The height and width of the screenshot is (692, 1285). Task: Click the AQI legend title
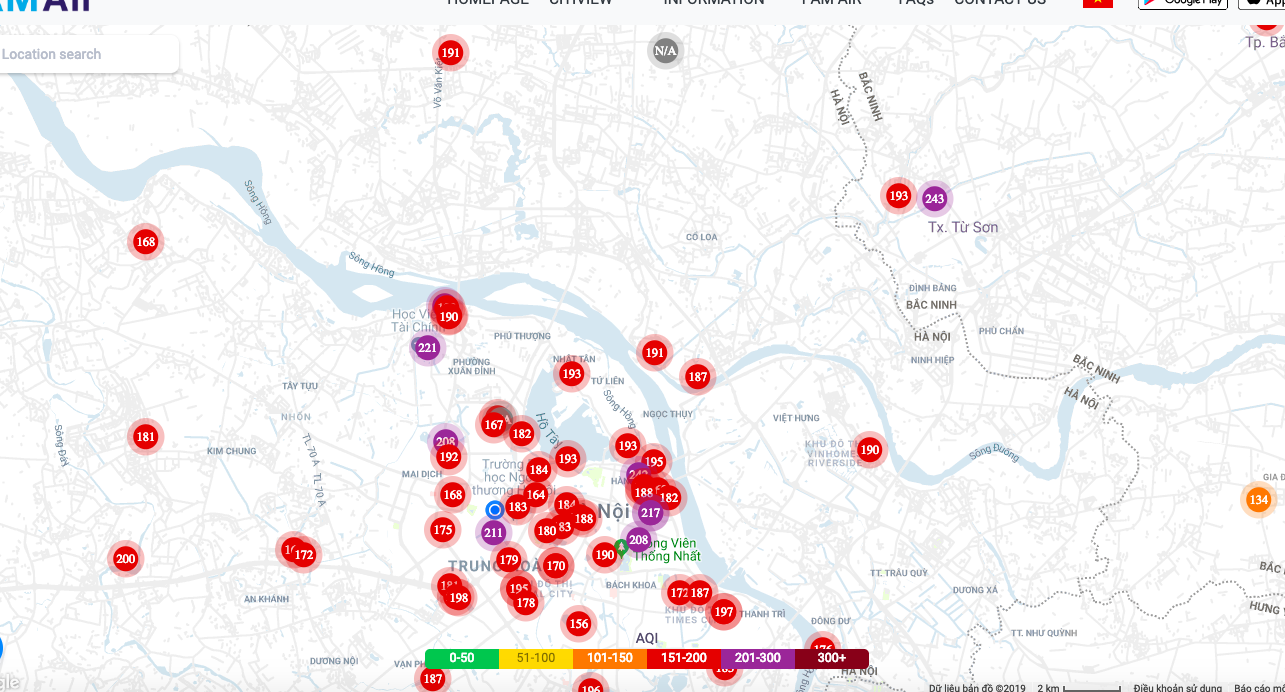pos(647,638)
